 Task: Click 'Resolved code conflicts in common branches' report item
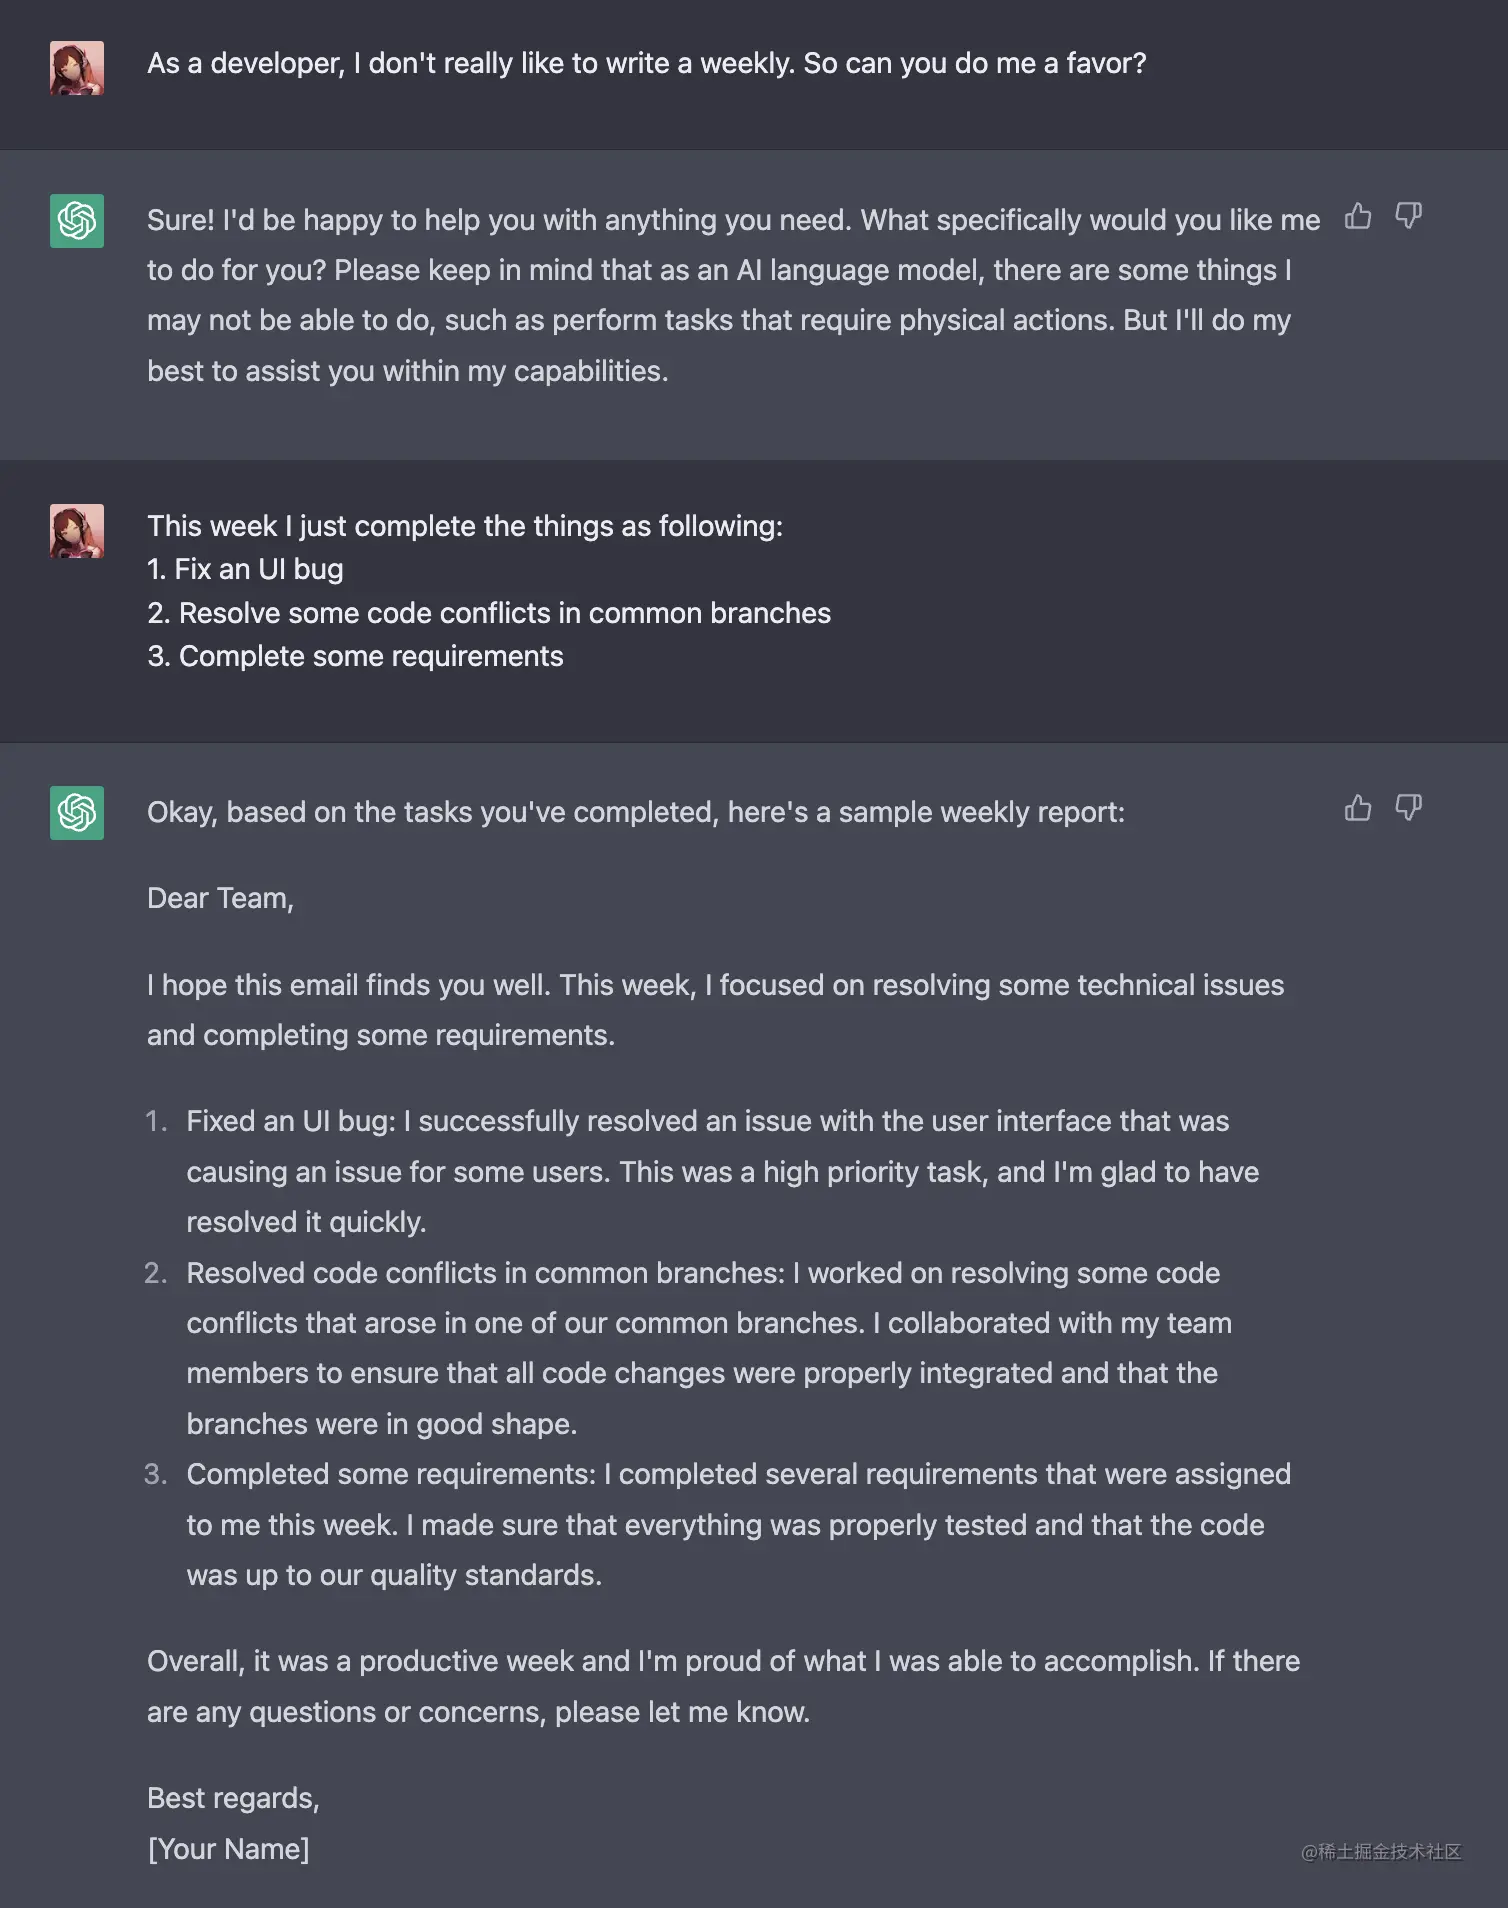tap(709, 1348)
